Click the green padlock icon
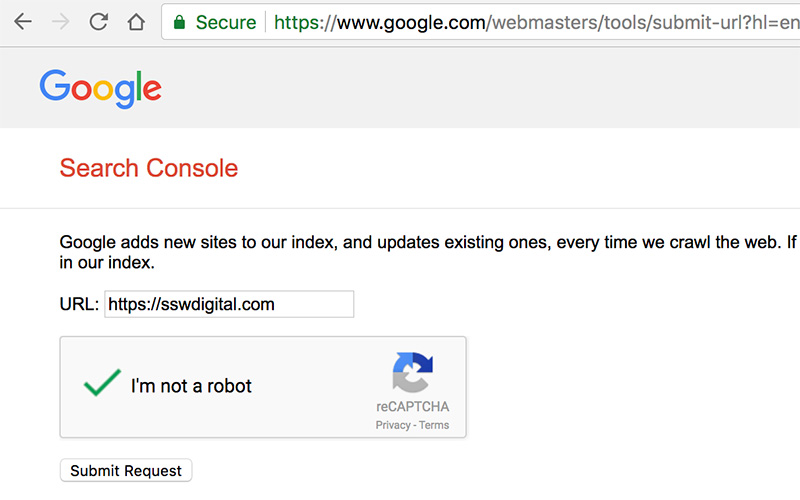The height and width of the screenshot is (500, 800). coord(179,22)
